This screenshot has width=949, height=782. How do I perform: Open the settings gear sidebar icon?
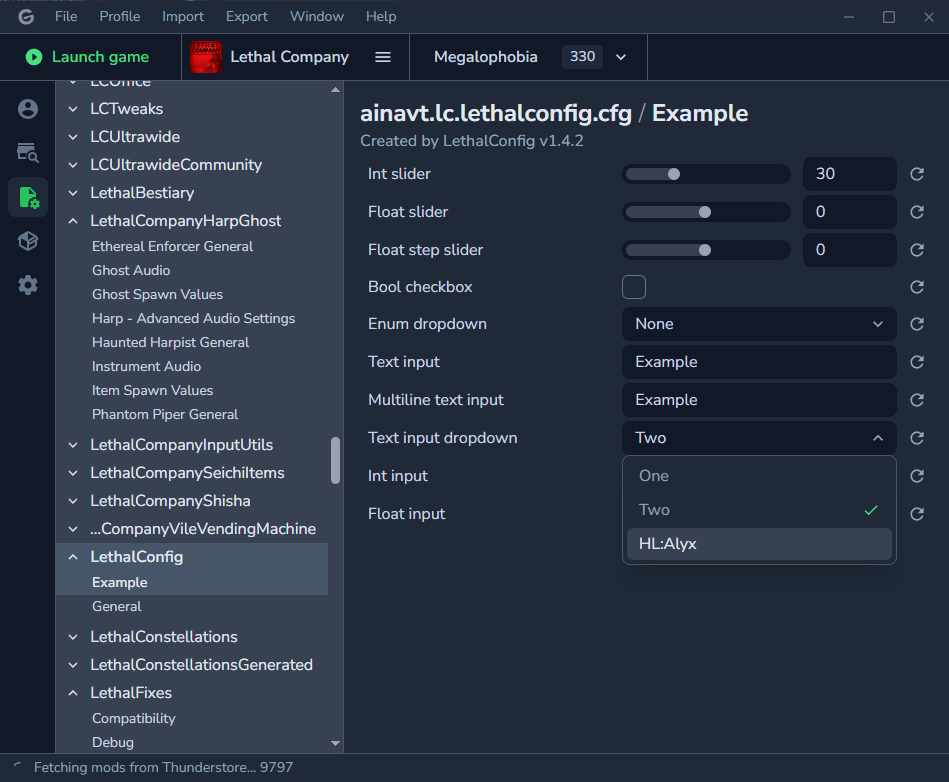click(x=28, y=285)
